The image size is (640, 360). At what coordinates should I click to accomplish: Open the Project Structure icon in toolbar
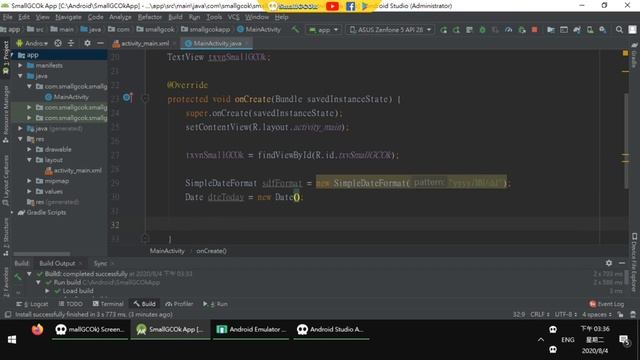click(551, 30)
